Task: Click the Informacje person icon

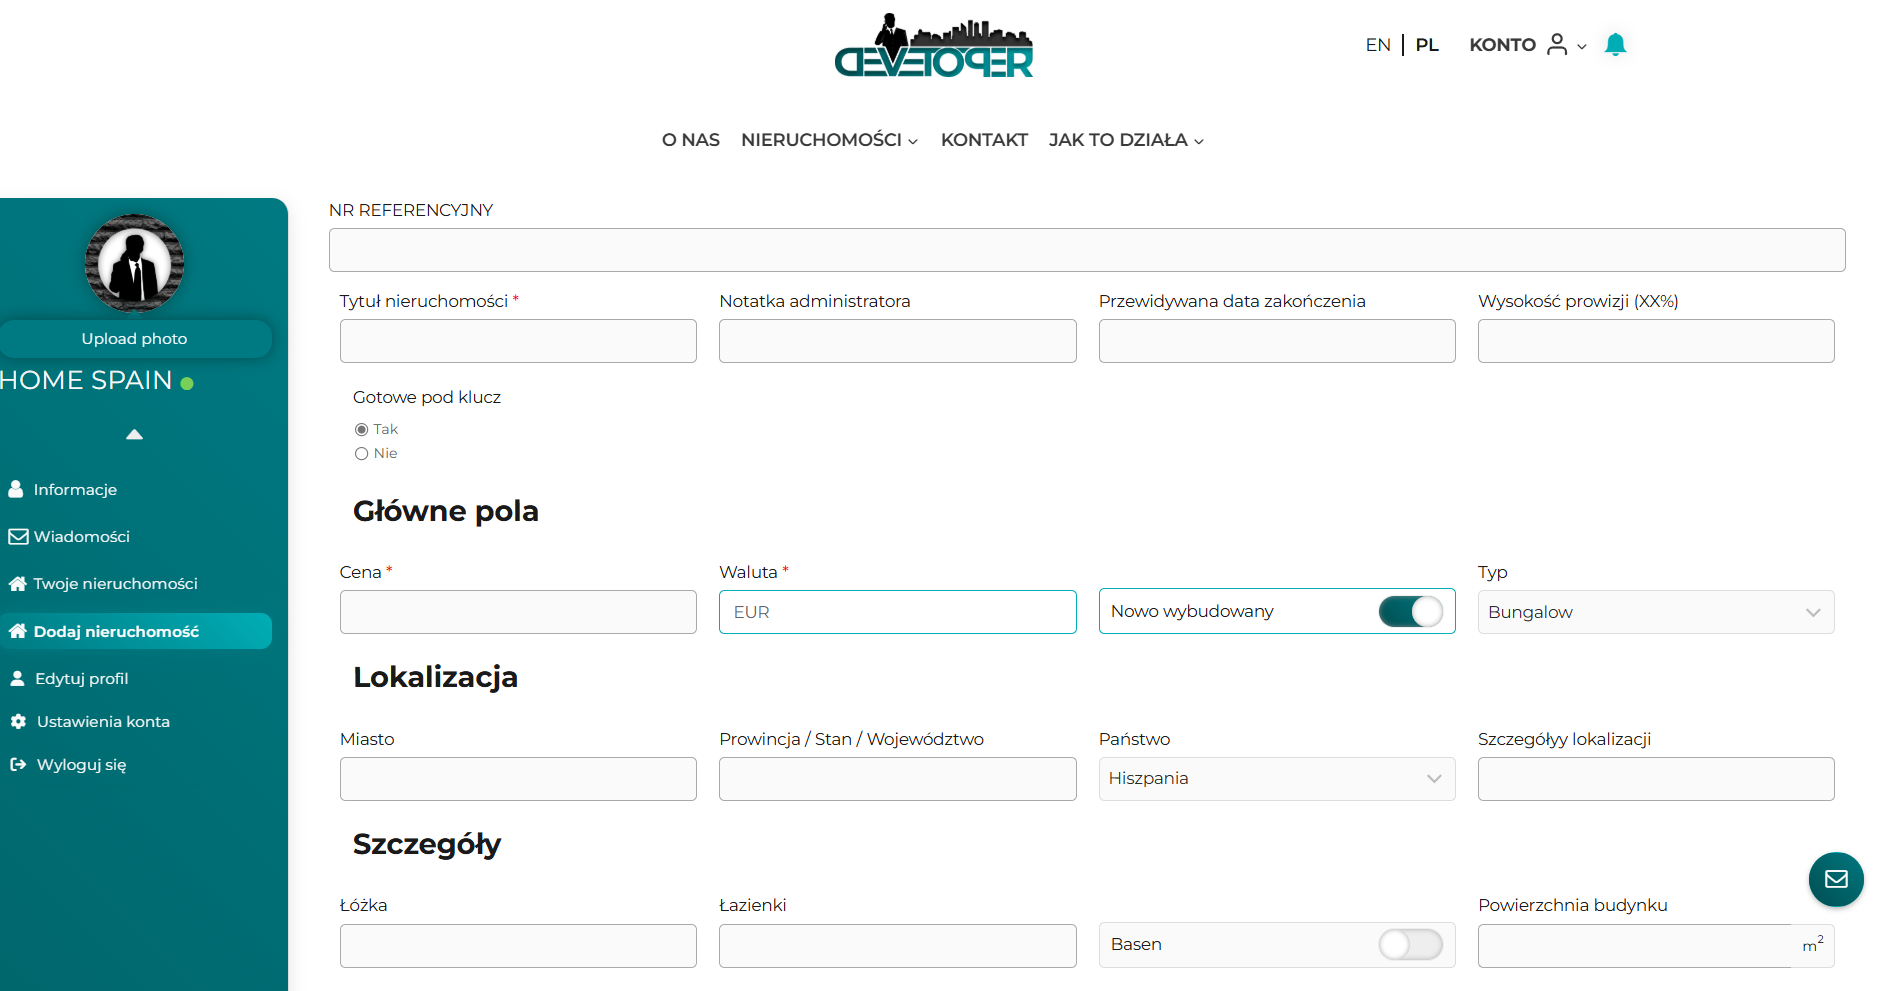Action: 16,489
